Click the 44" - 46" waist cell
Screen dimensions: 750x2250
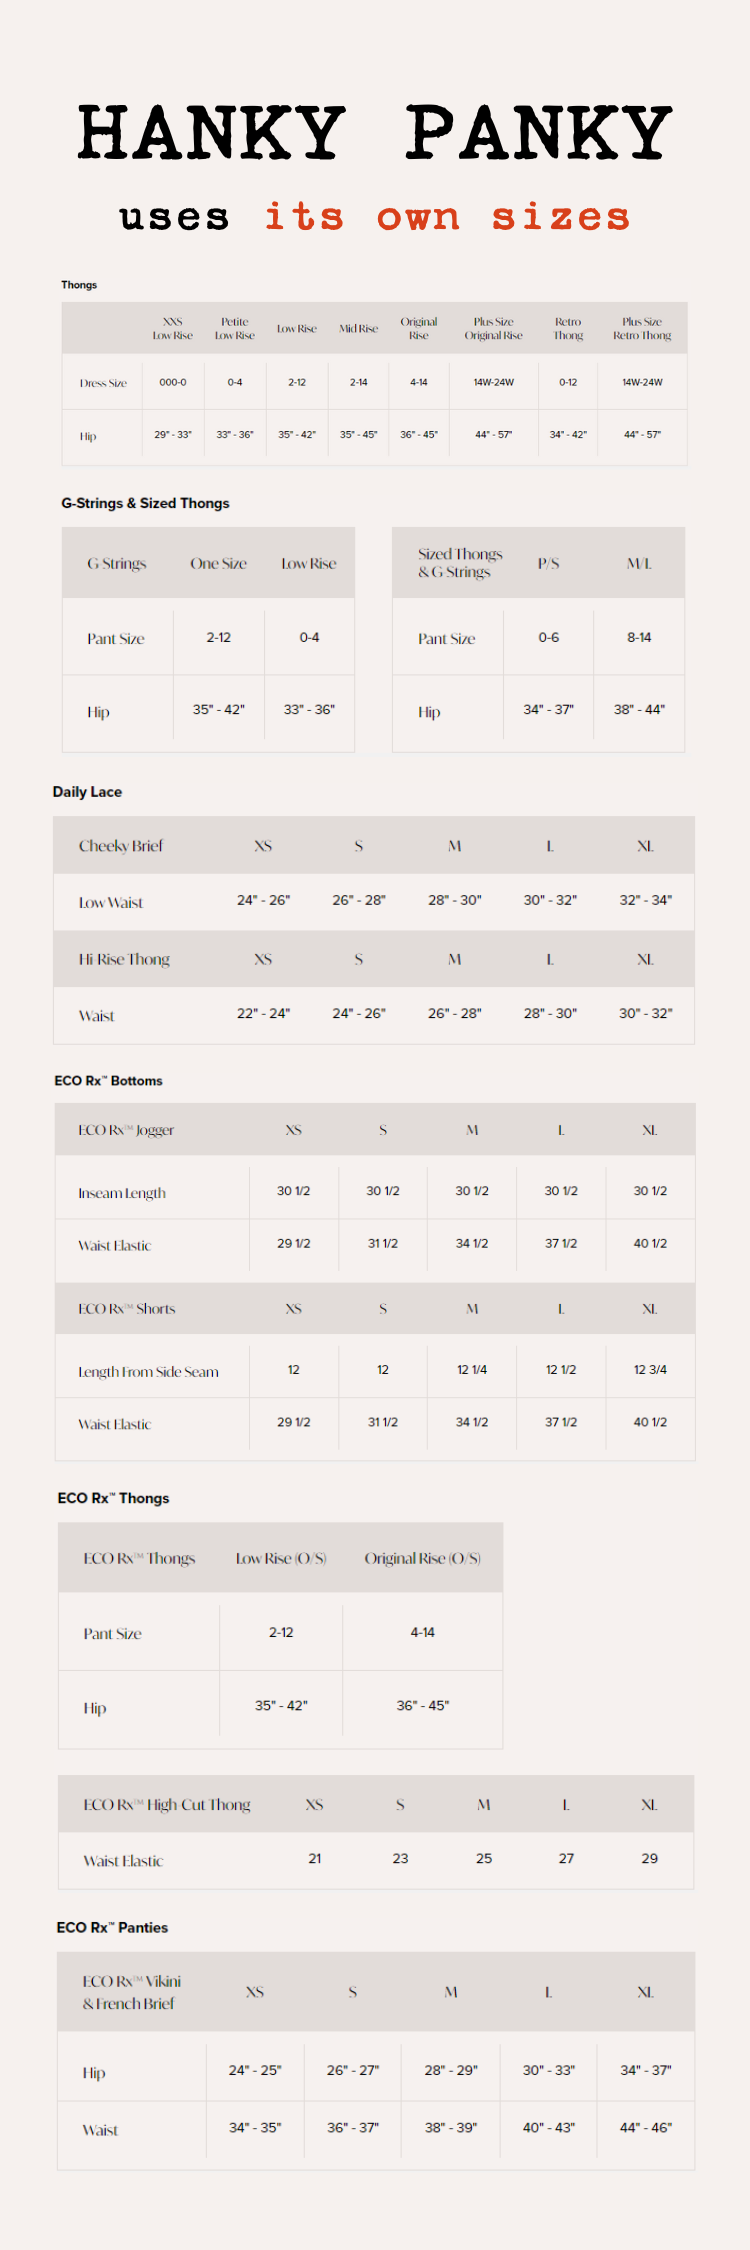[646, 2128]
